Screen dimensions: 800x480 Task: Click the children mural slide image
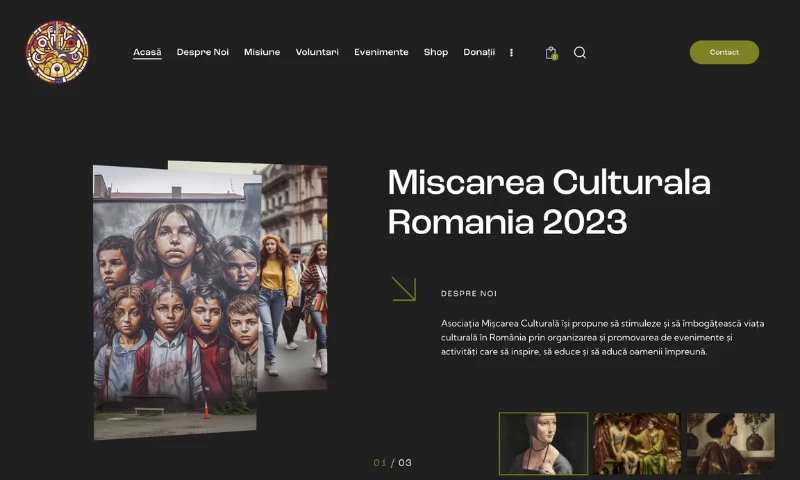pos(177,300)
